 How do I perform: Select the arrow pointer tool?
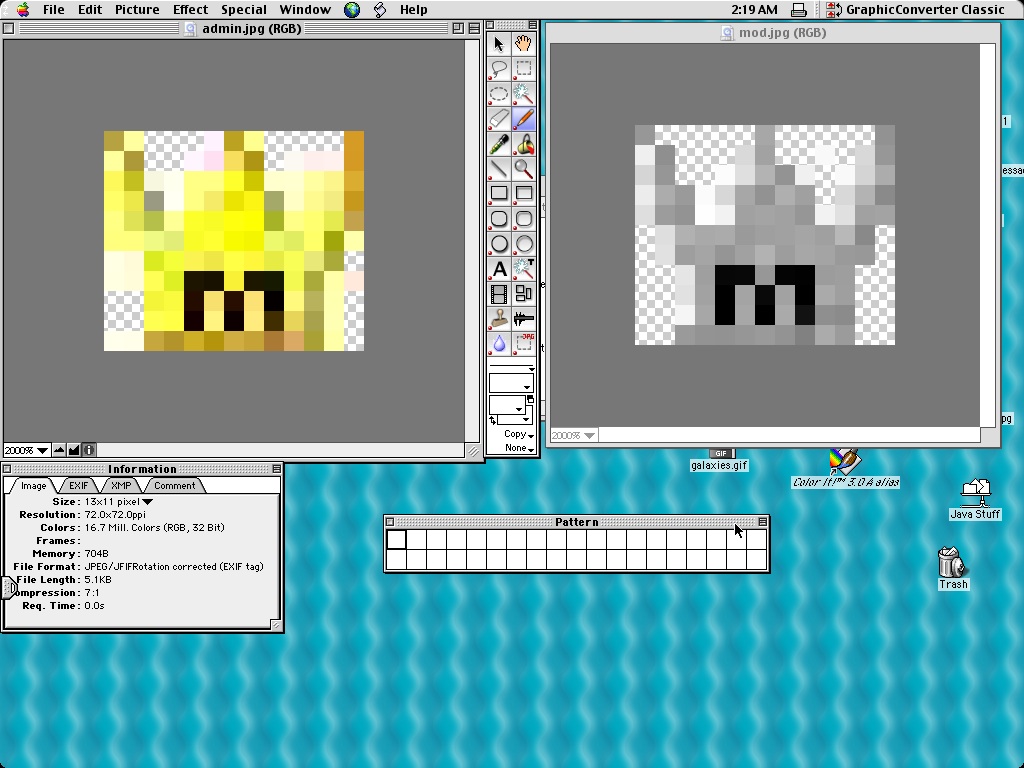coord(499,44)
